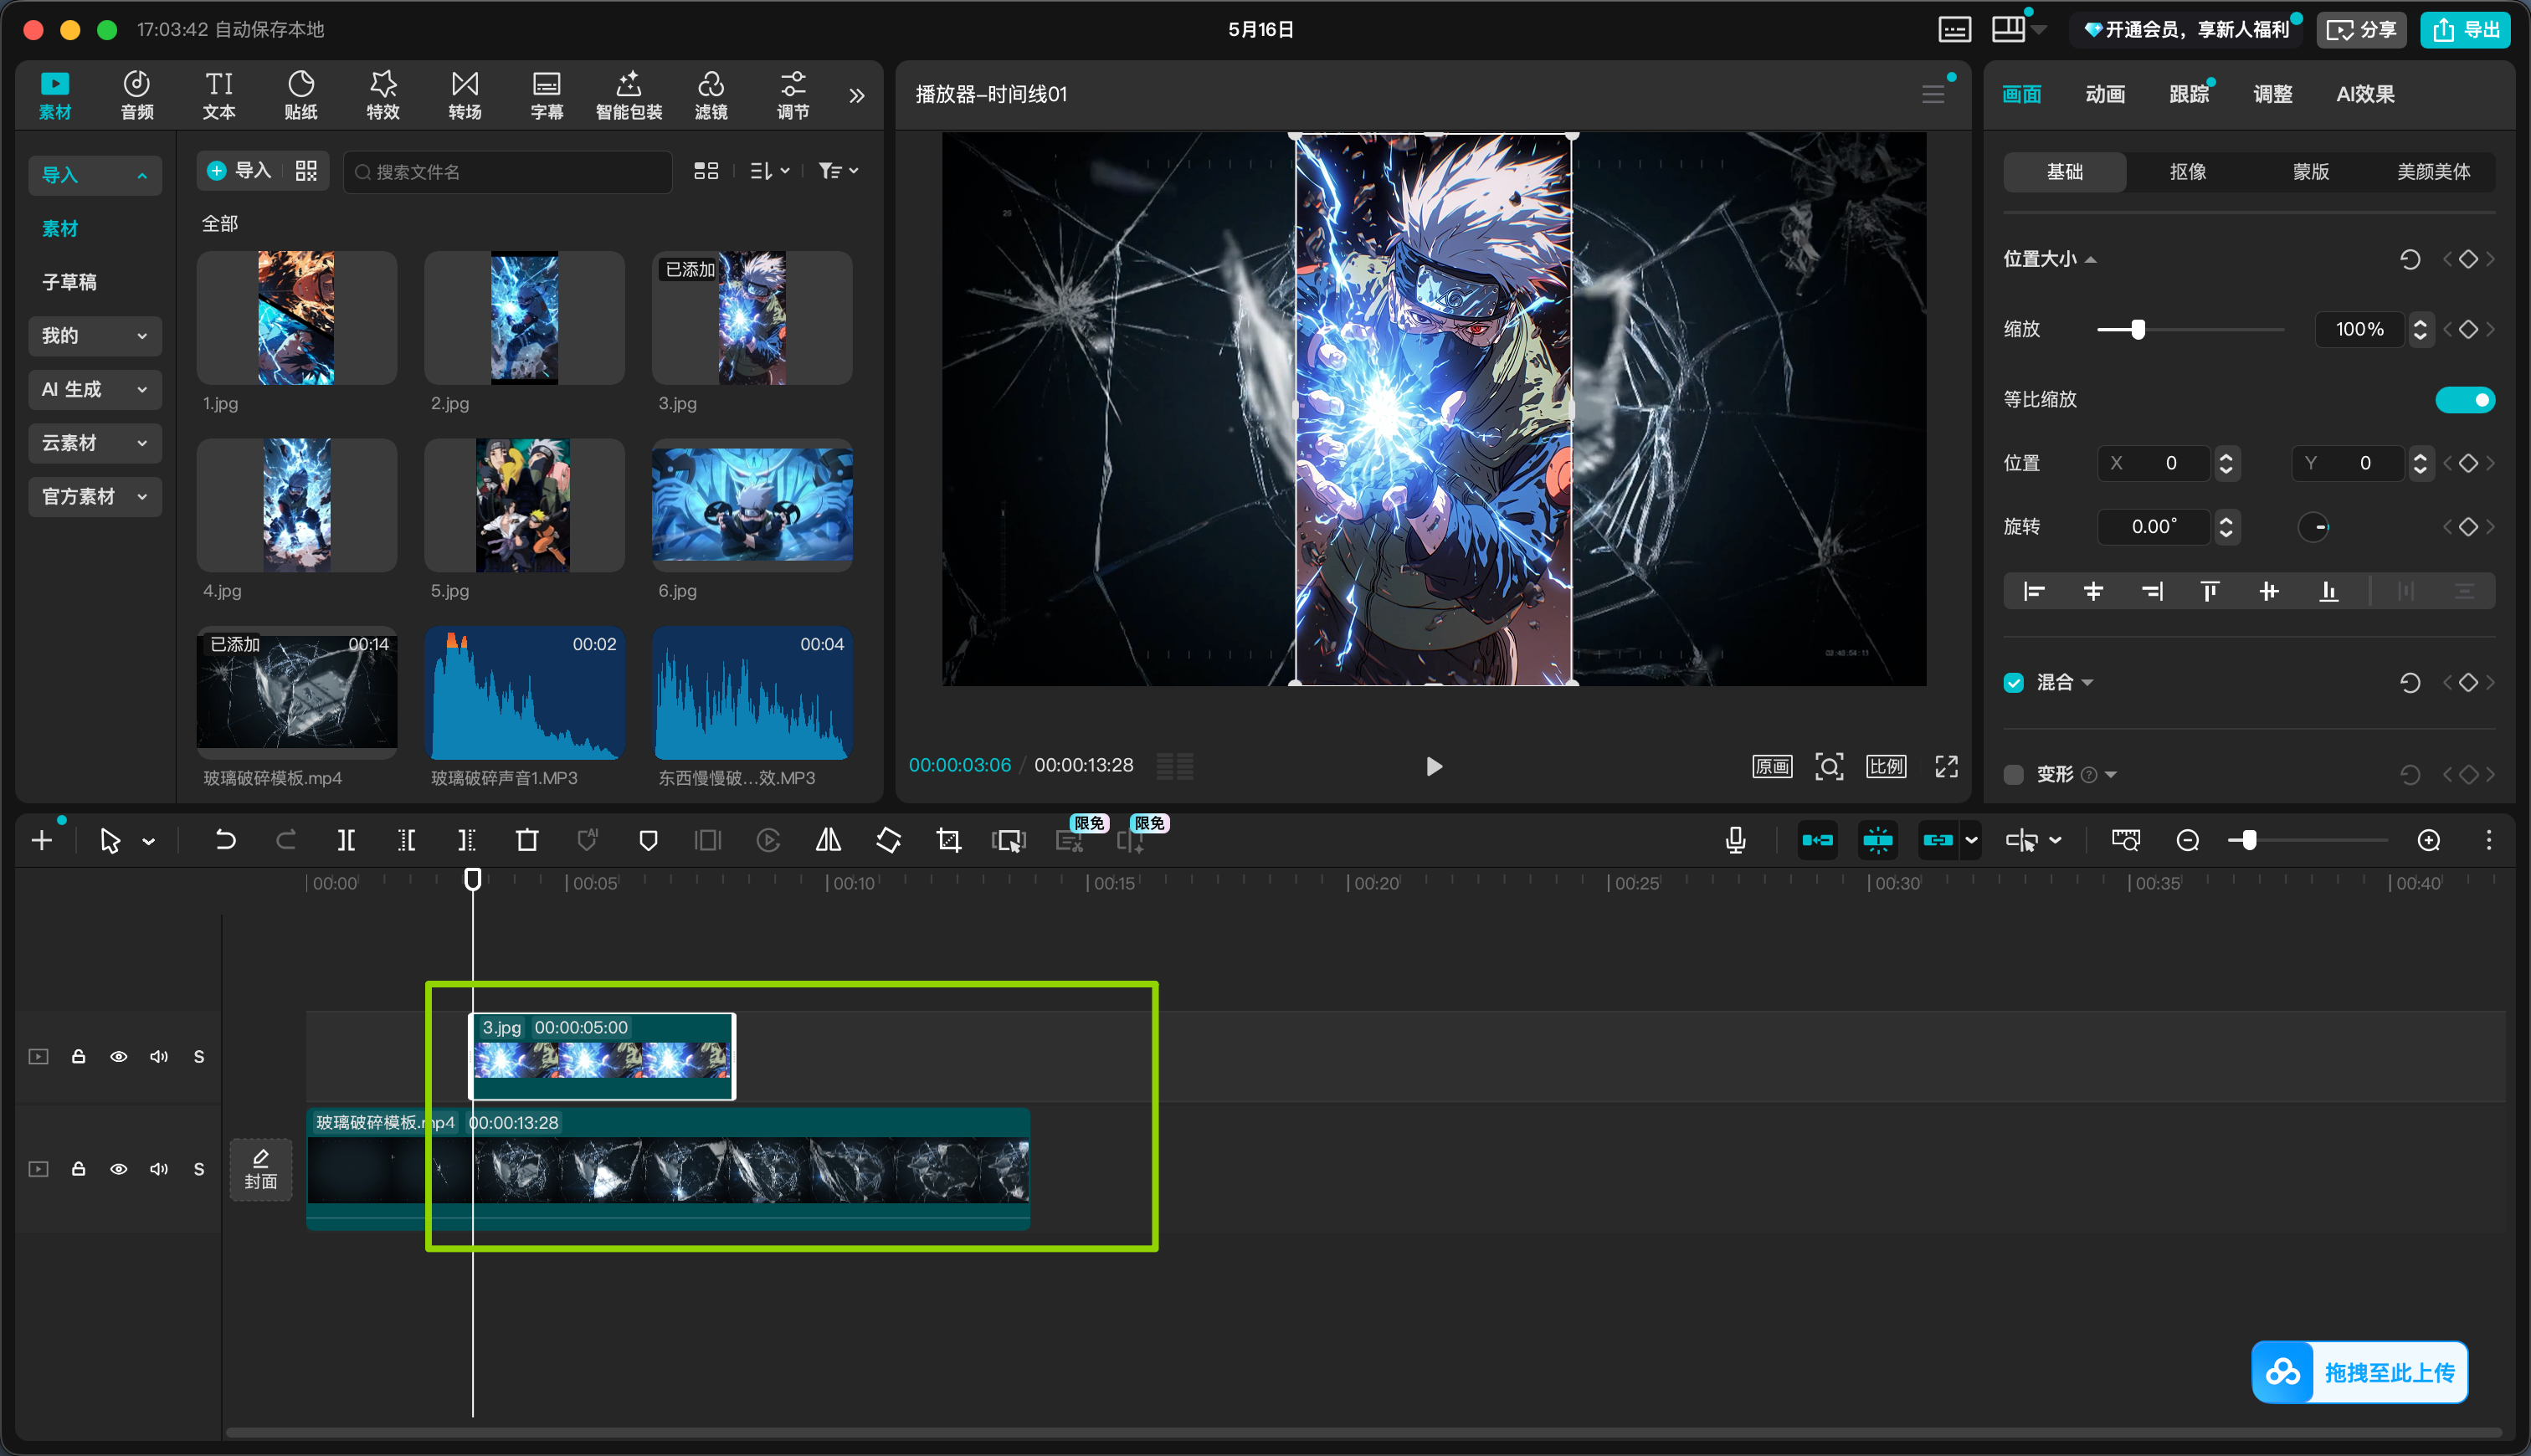Click the 原画 original quality icon
This screenshot has height=1456, width=2531.
click(x=1772, y=766)
